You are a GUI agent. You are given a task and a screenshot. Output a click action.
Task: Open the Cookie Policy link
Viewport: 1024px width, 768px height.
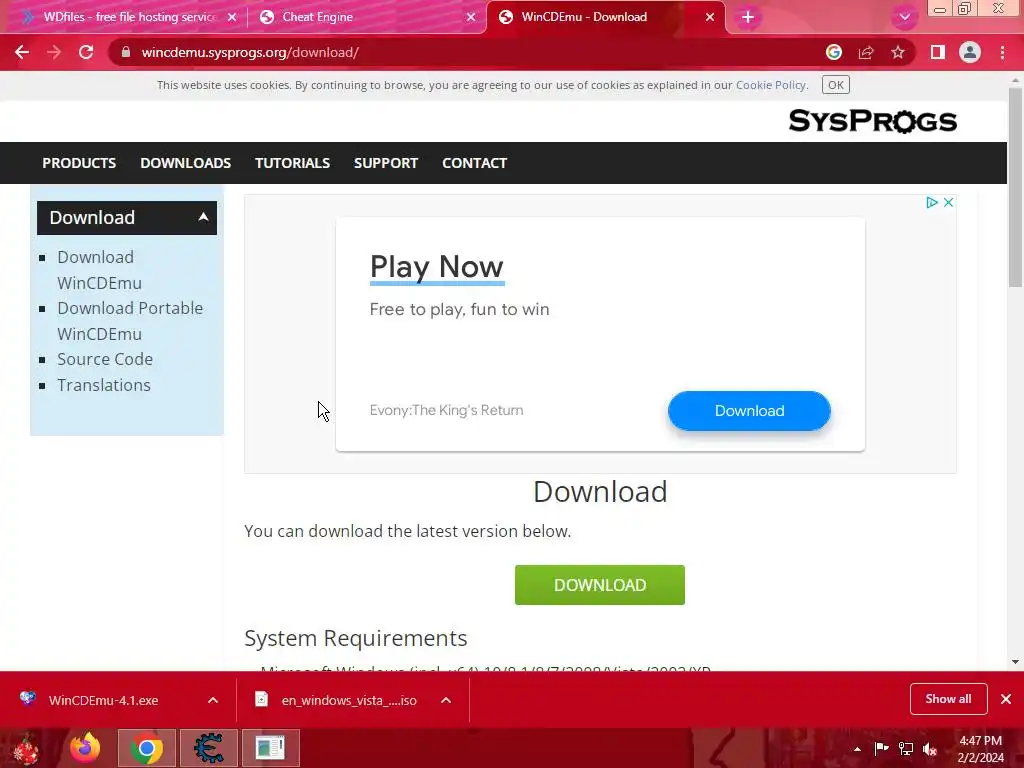click(x=771, y=85)
